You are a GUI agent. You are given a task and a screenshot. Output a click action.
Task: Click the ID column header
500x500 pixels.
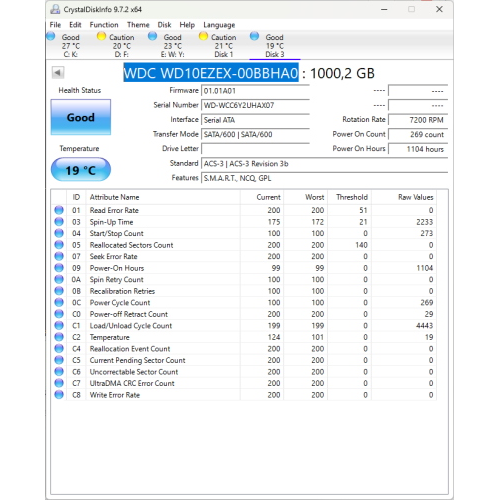76,197
